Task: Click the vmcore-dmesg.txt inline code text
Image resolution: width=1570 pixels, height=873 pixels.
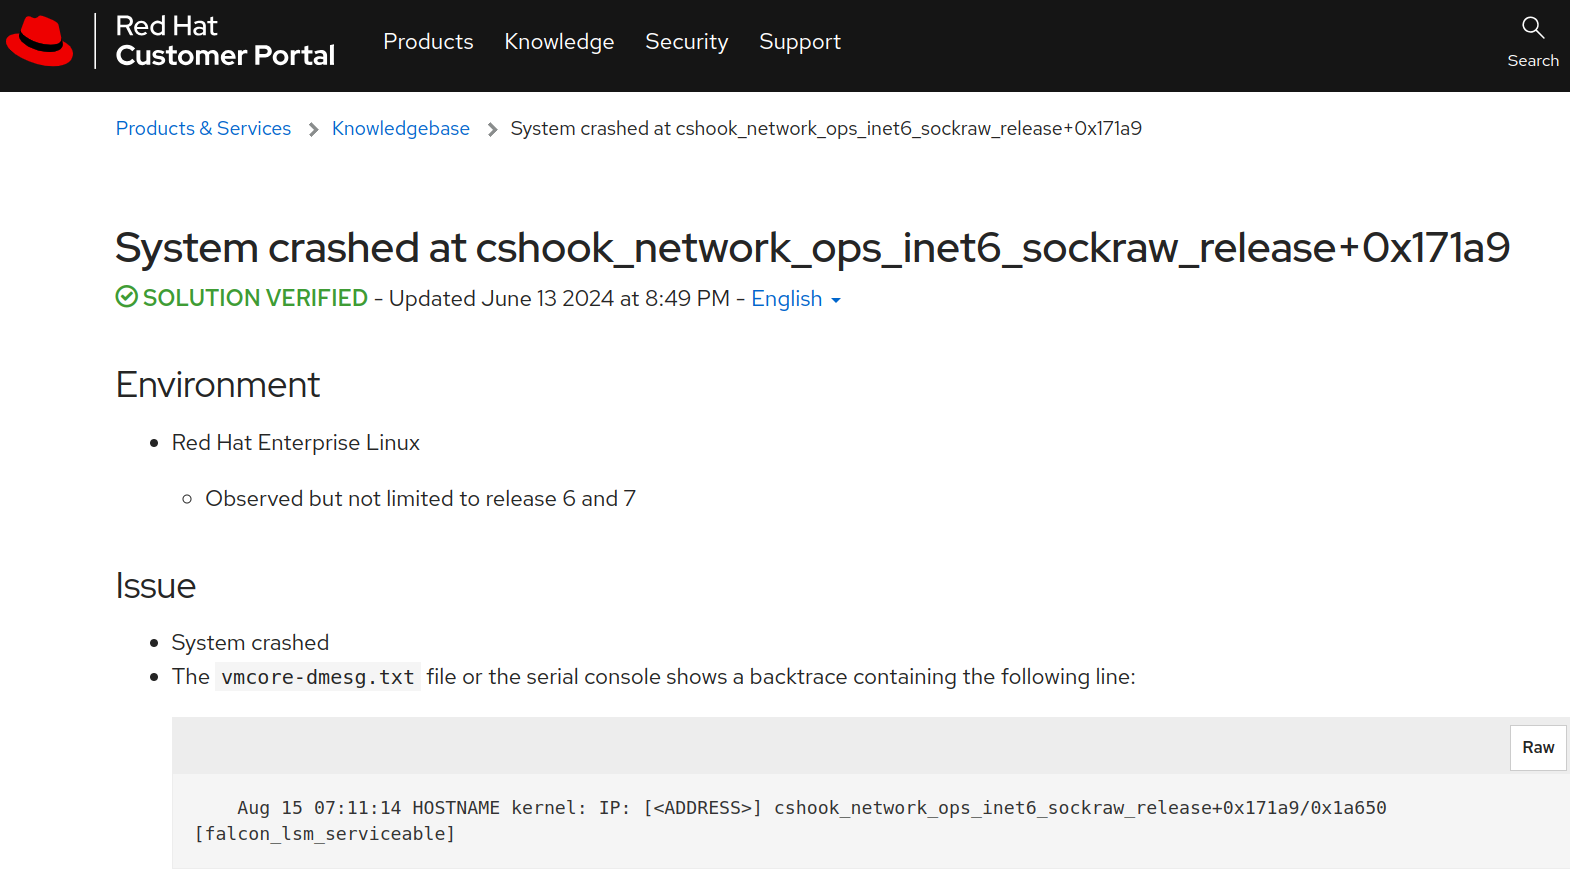Action: coord(317,677)
